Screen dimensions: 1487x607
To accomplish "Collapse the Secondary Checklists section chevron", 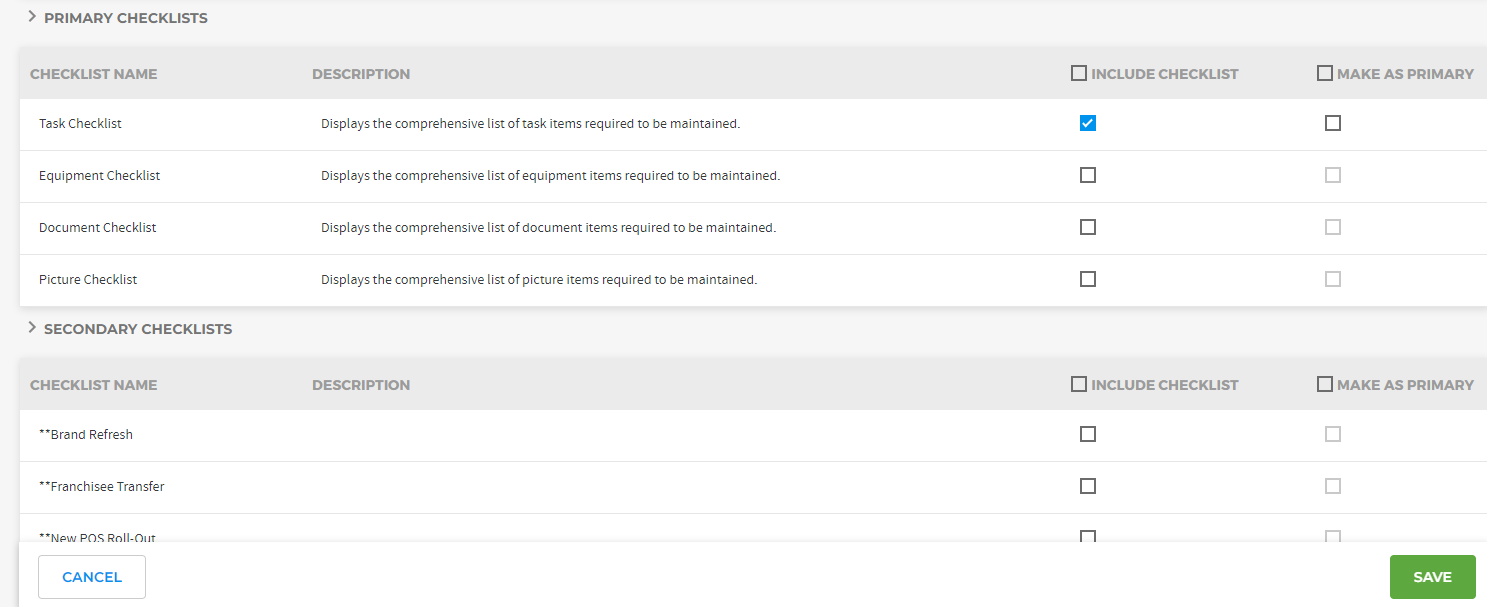I will point(32,328).
